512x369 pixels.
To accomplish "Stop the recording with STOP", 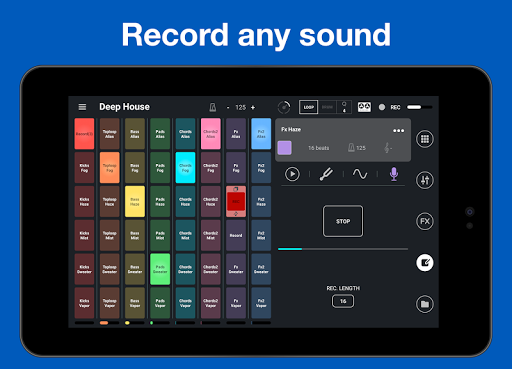I will pyautogui.click(x=343, y=221).
